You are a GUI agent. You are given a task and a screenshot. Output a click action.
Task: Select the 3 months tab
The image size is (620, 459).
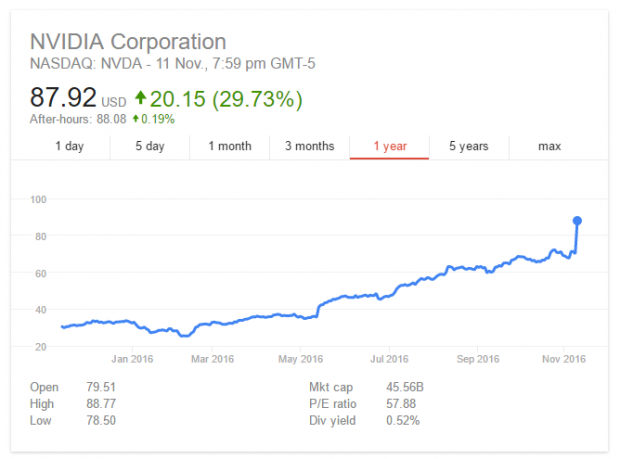310,146
